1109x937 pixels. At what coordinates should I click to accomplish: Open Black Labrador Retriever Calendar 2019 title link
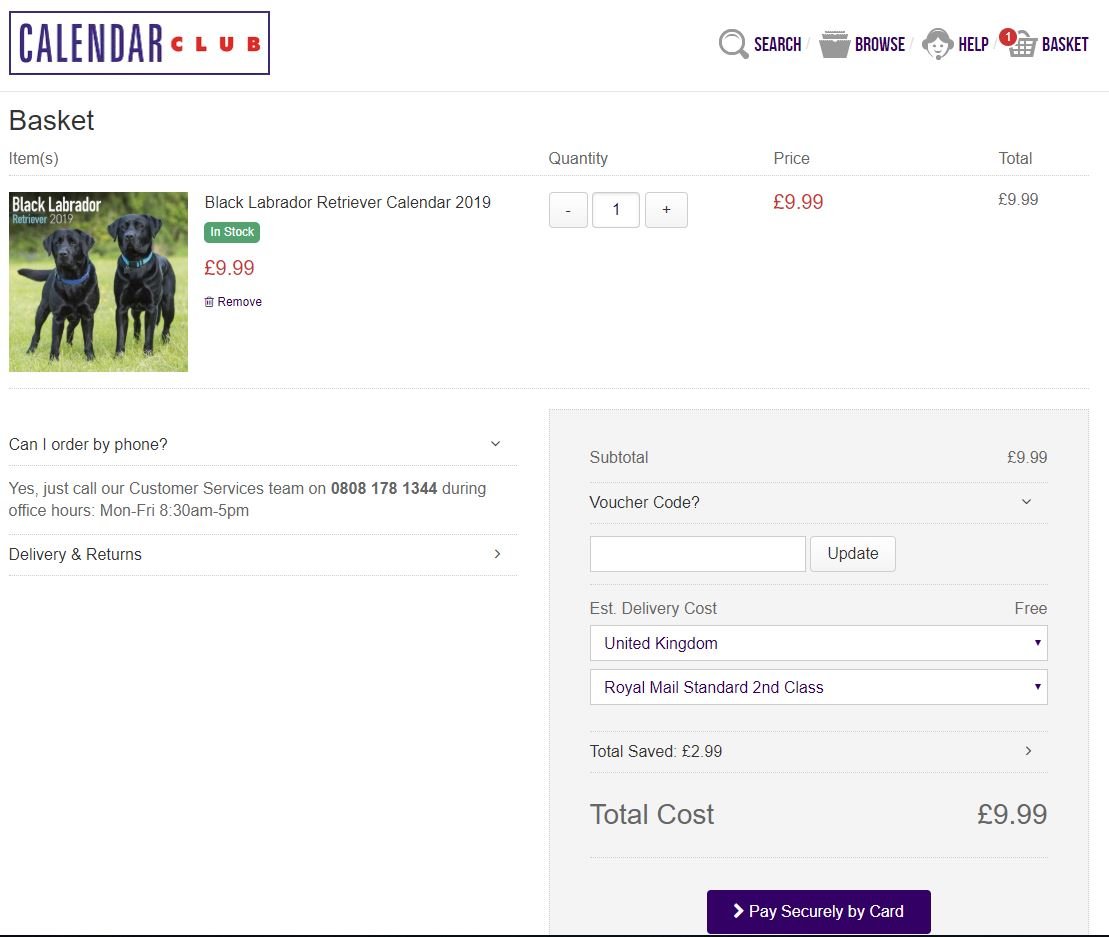(347, 202)
